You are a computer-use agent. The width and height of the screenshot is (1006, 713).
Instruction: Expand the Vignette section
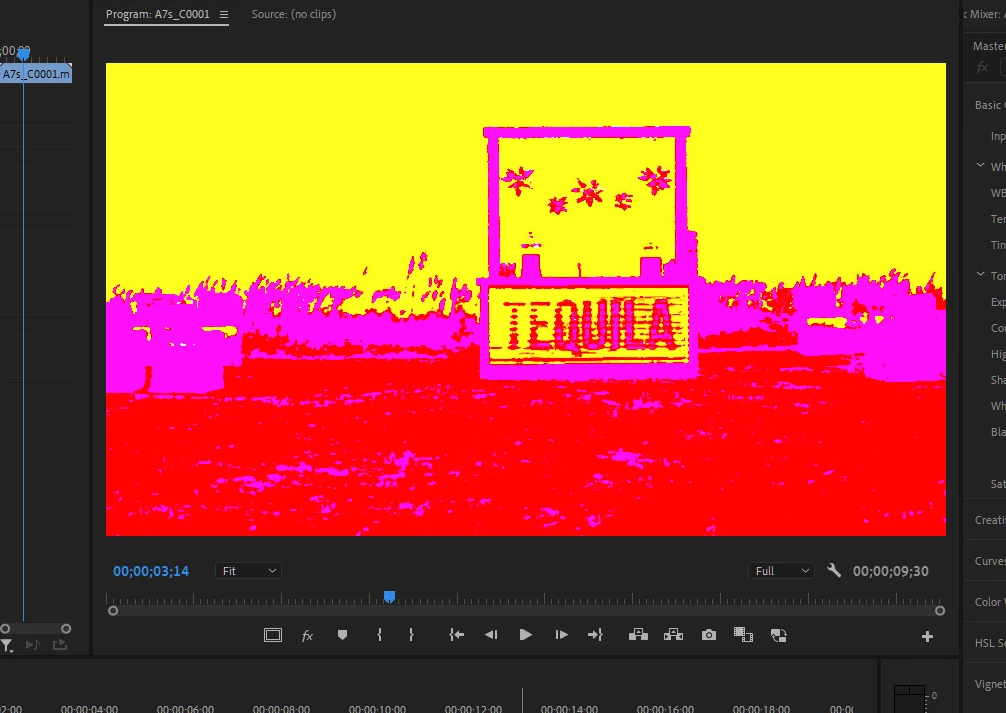point(990,684)
